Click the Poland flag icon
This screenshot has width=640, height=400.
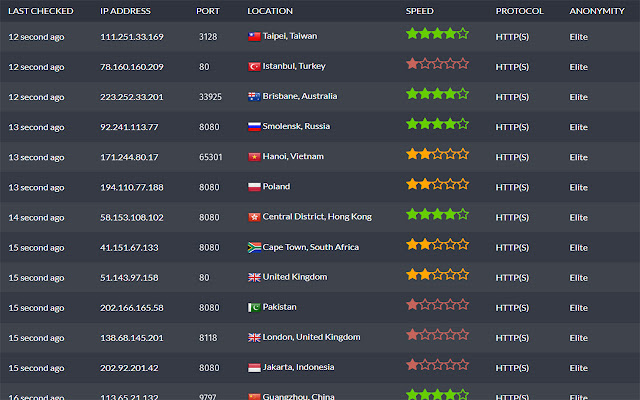coord(254,187)
